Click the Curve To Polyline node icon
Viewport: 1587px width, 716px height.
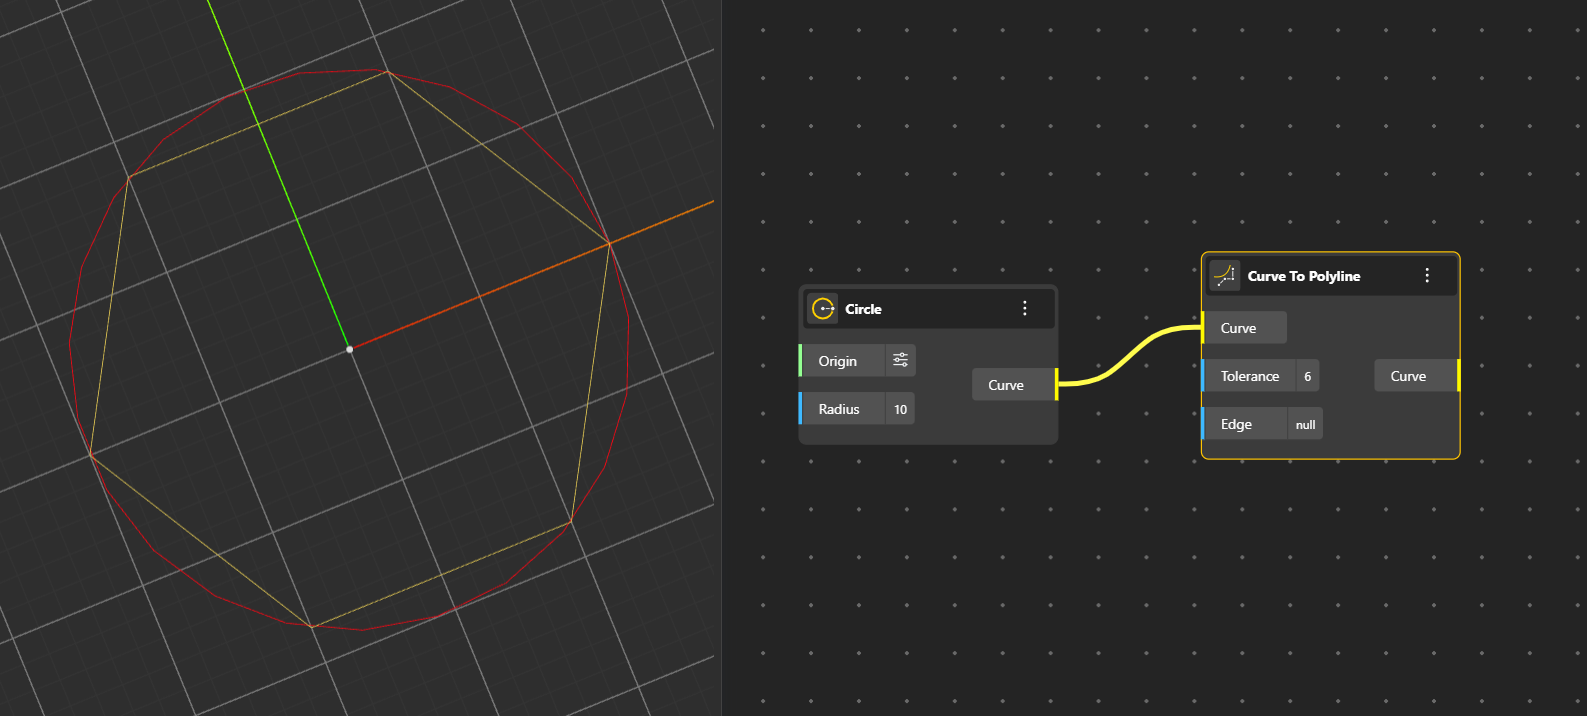click(x=1224, y=275)
